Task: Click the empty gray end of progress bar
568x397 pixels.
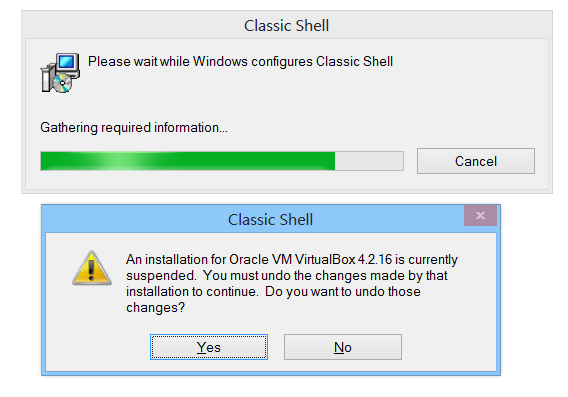Action: [x=369, y=161]
